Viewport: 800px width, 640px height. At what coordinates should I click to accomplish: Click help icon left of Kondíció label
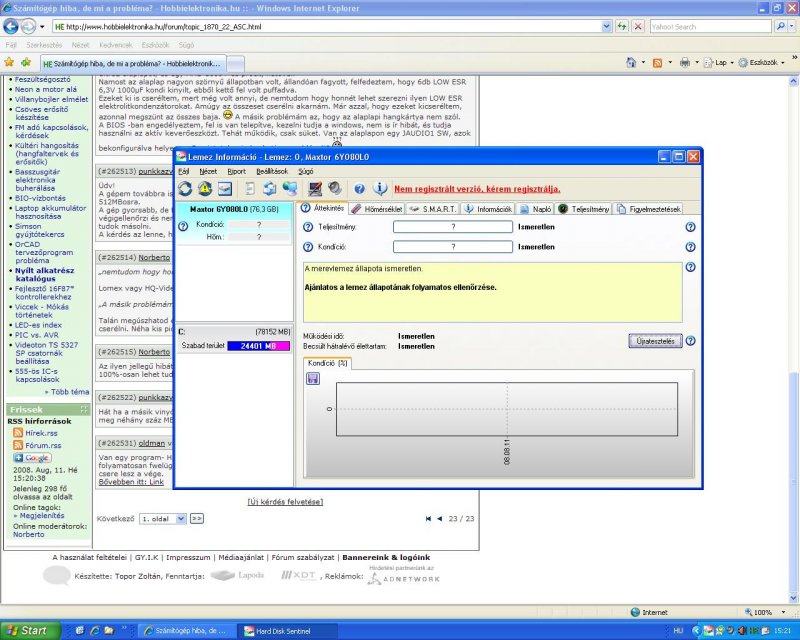308,247
